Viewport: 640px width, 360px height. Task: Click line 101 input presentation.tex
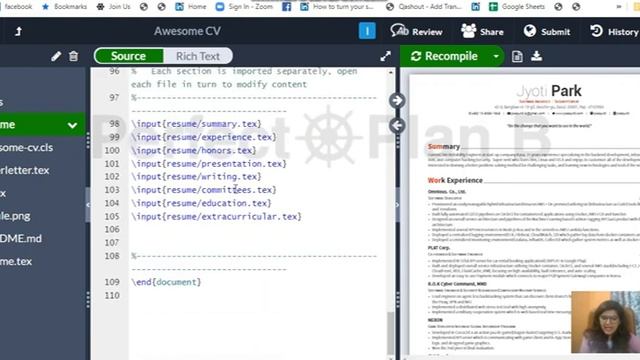[209, 164]
